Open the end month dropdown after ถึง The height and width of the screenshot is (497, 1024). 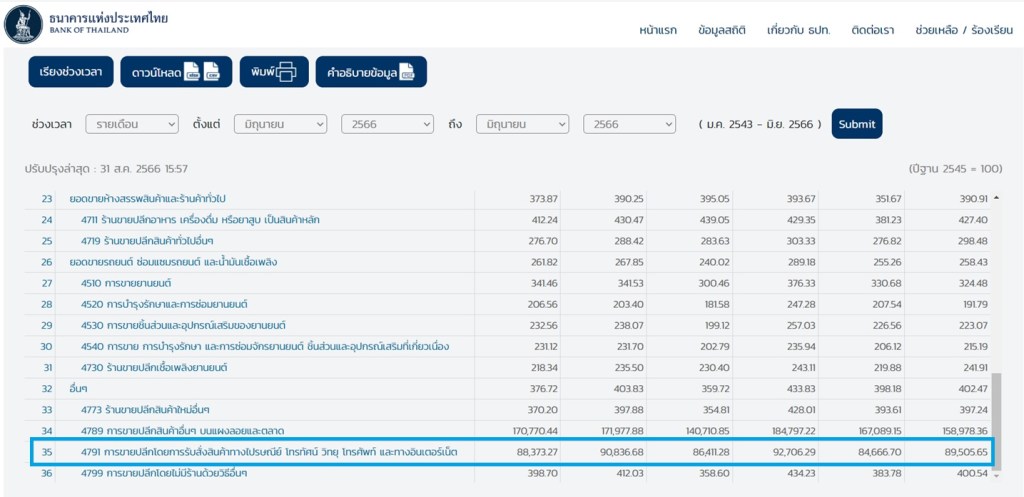(x=522, y=124)
